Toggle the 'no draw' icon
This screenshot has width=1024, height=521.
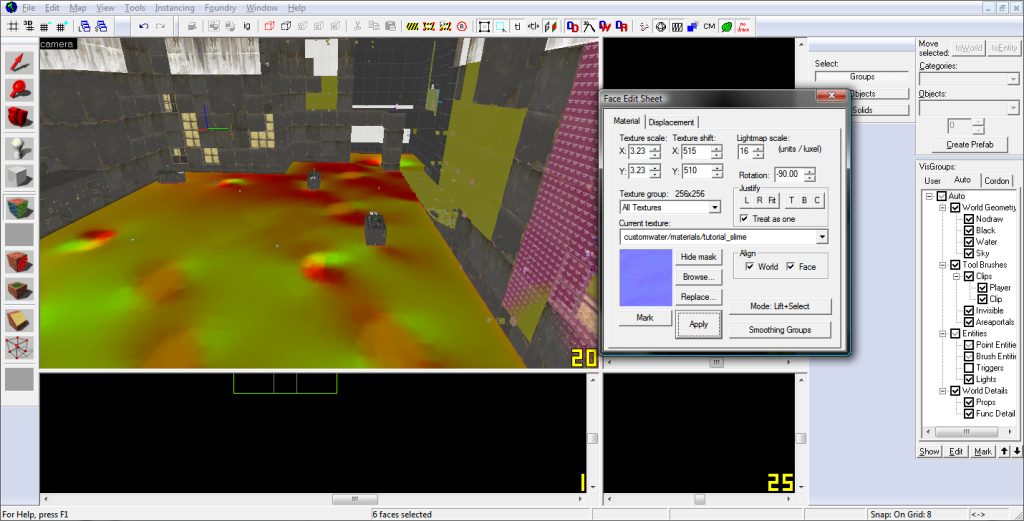(x=743, y=27)
